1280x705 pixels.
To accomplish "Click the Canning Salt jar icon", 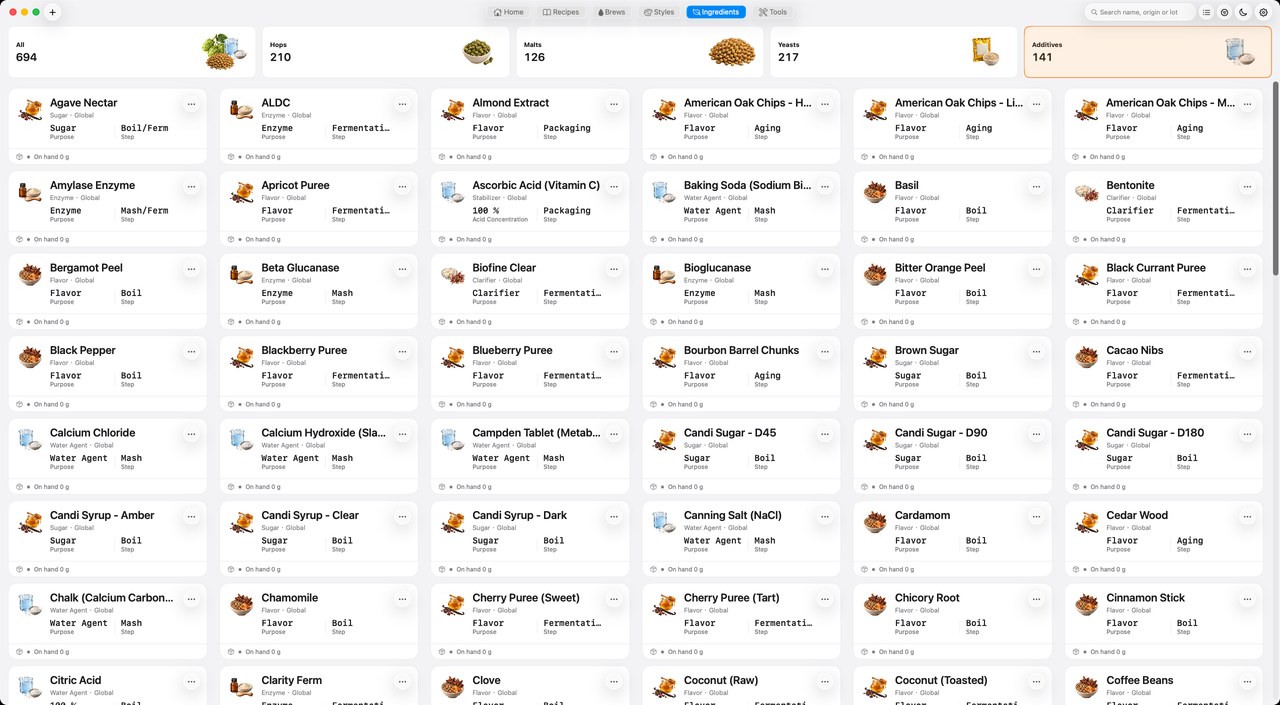I will tap(664, 522).
